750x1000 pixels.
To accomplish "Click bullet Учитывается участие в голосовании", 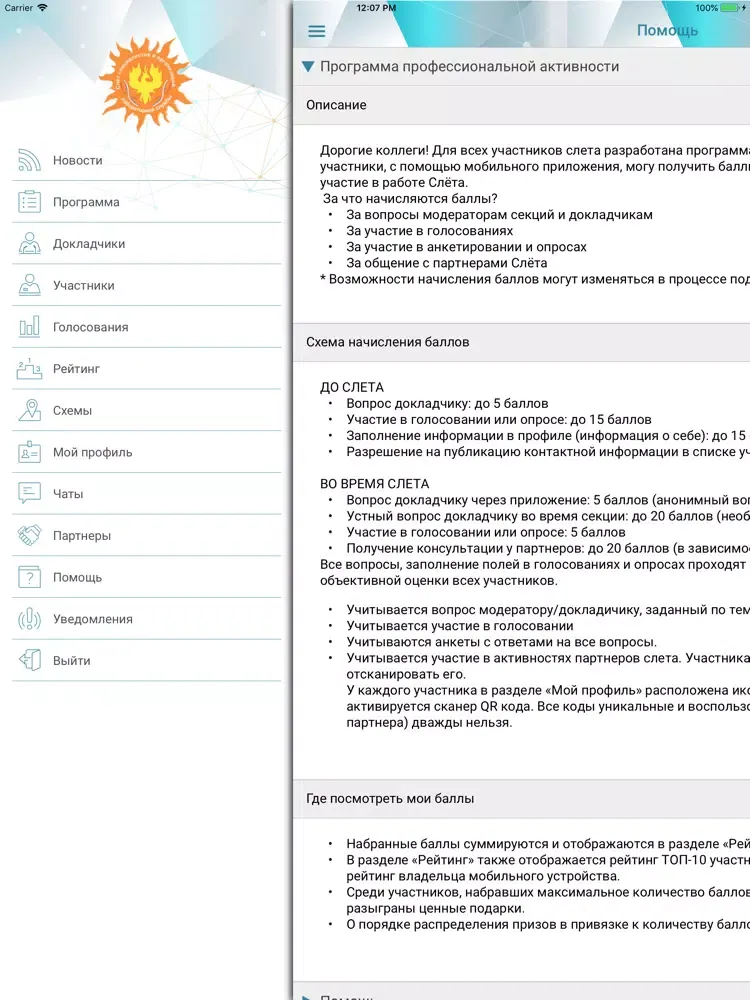I will (x=460, y=626).
